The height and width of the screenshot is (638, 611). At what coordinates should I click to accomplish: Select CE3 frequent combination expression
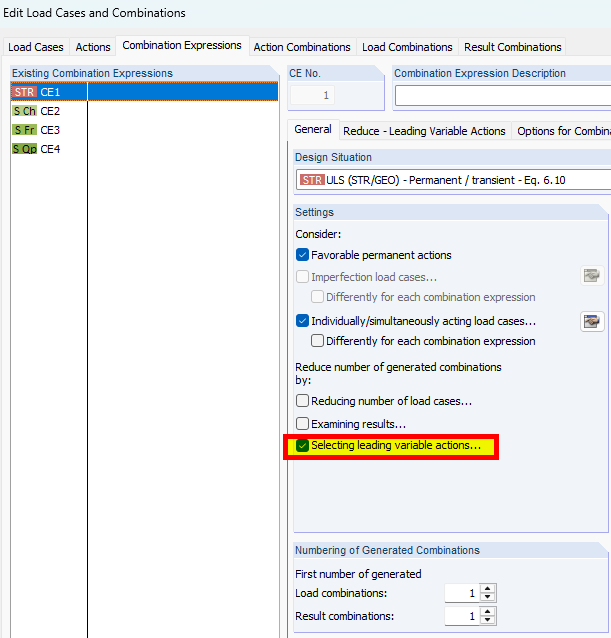(x=144, y=130)
